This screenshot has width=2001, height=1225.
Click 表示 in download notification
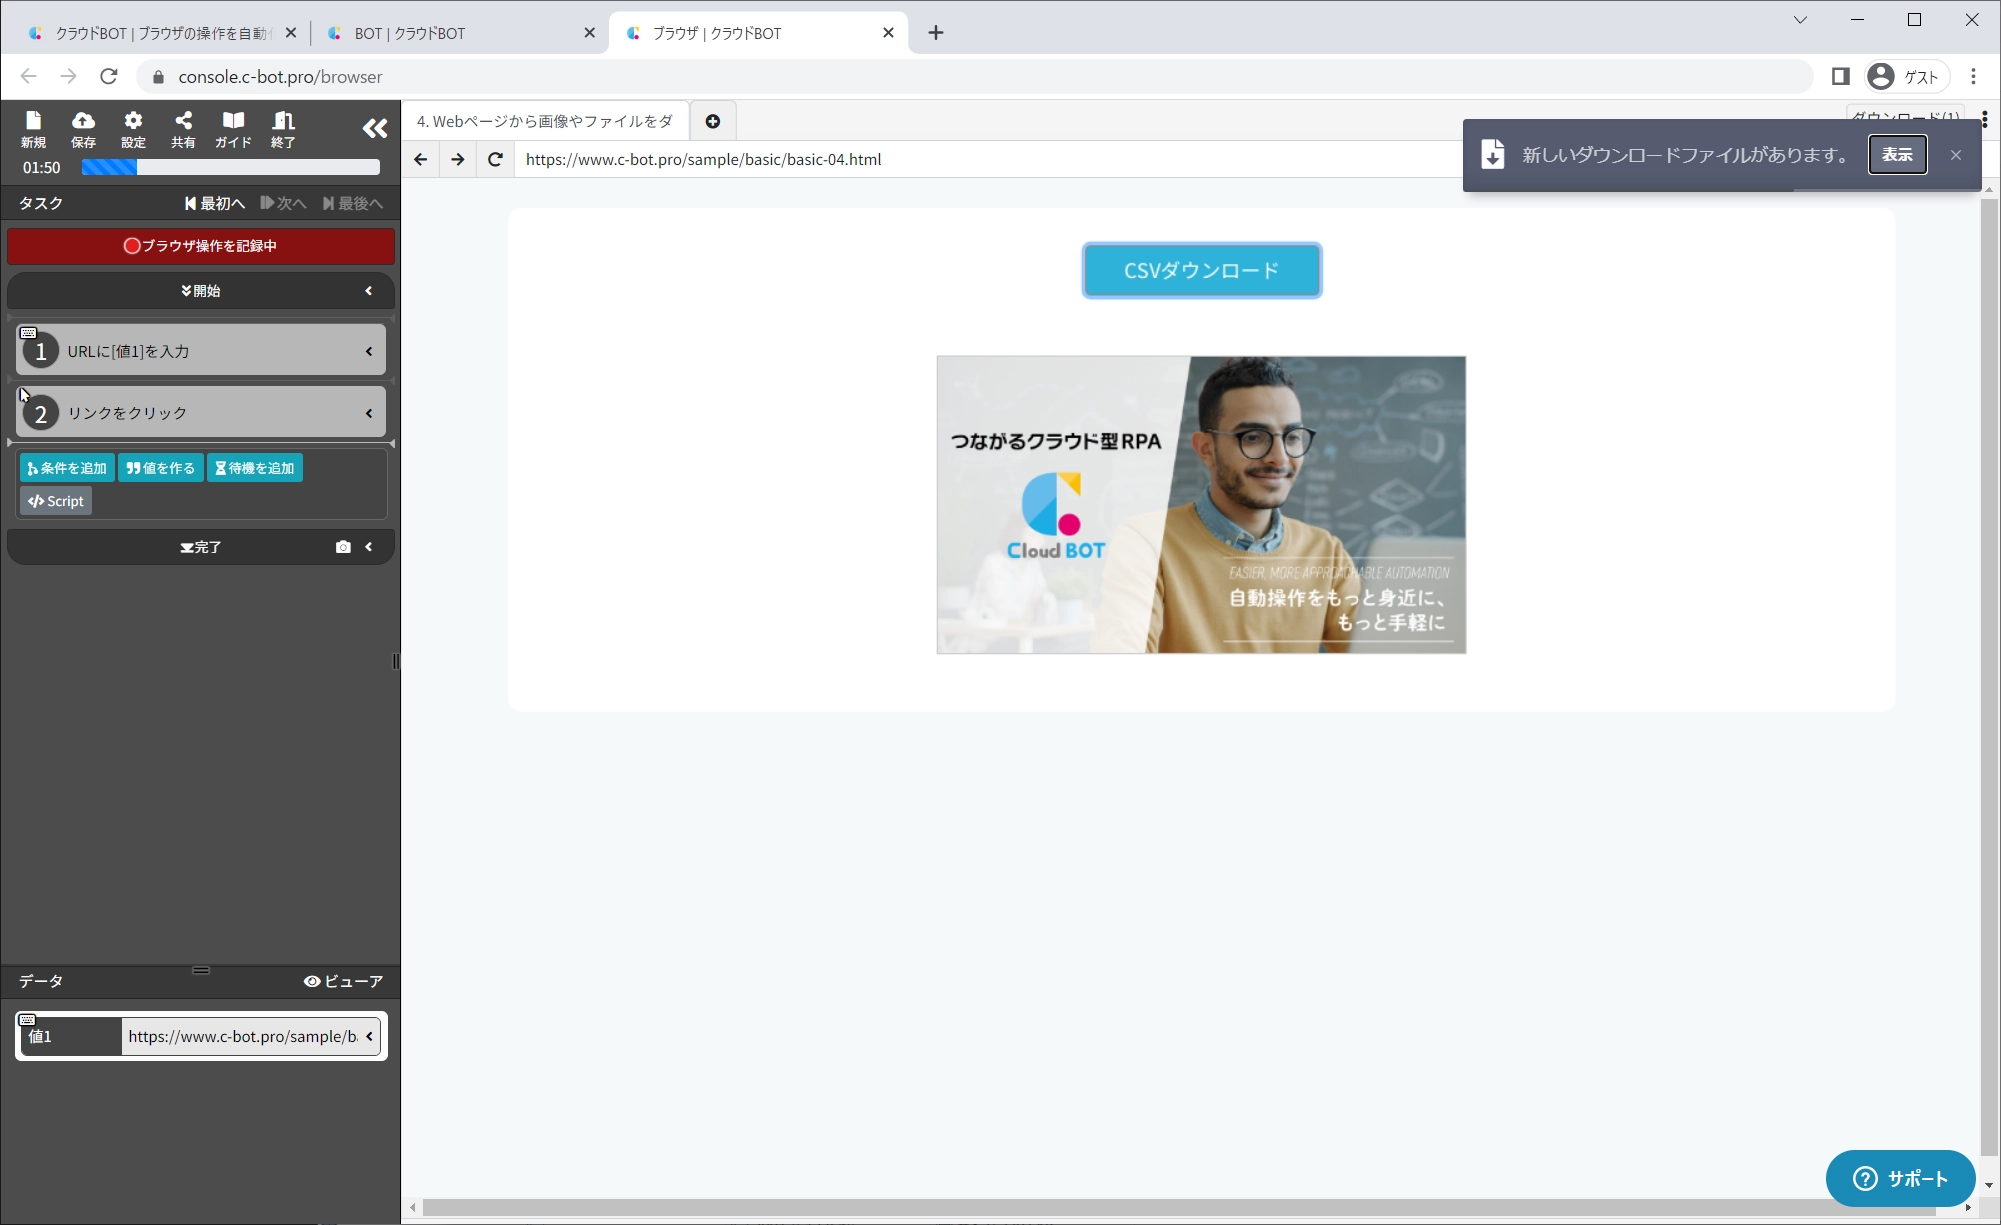pyautogui.click(x=1896, y=155)
